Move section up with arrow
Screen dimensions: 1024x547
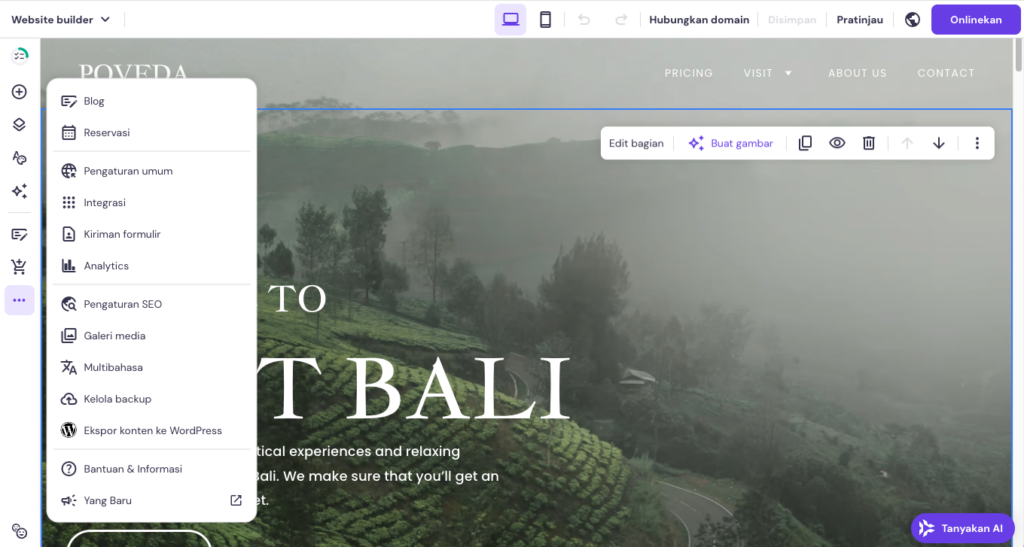pyautogui.click(x=907, y=143)
